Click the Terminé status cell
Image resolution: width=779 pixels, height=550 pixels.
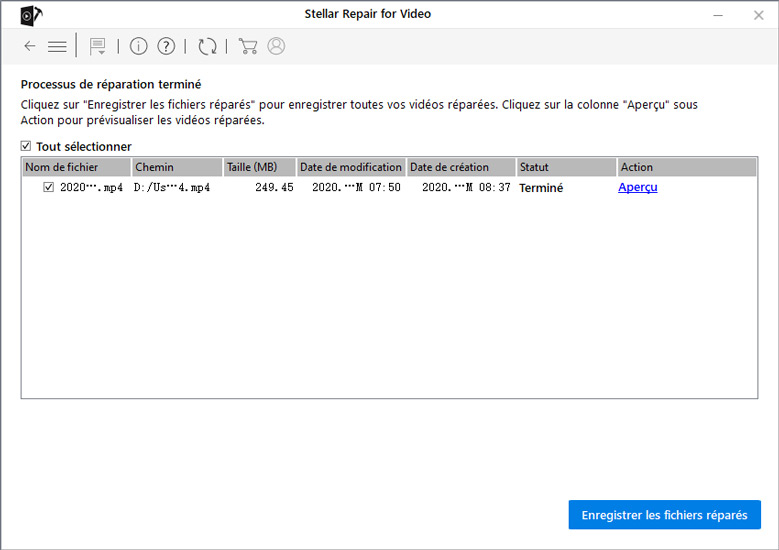click(541, 188)
